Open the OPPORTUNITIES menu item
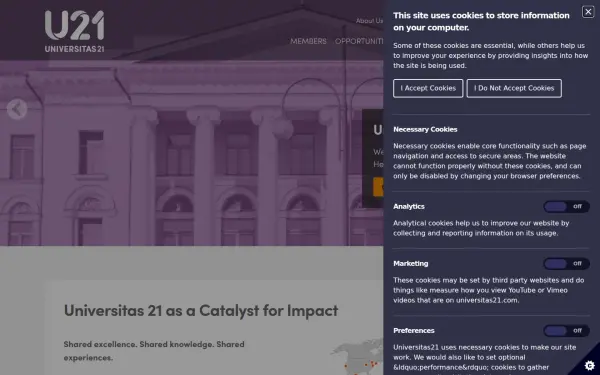Screen dimensions: 600x375 (x=359, y=41)
